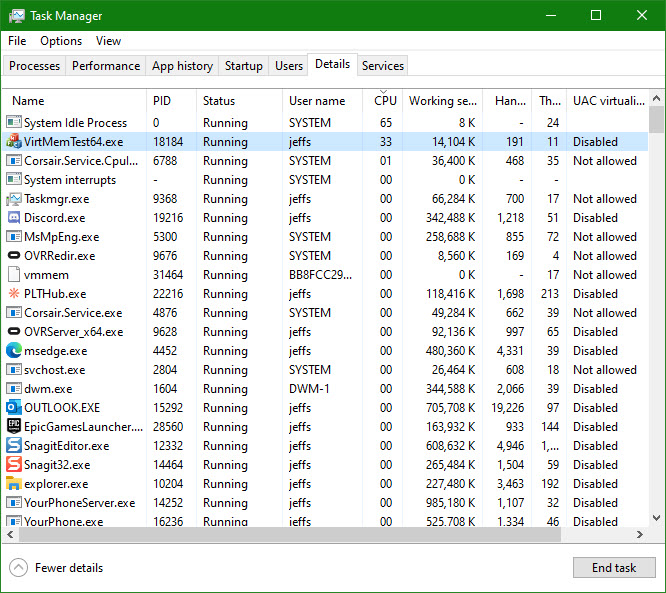Sort by the Threads column header
Image resolution: width=666 pixels, height=593 pixels.
(x=549, y=101)
